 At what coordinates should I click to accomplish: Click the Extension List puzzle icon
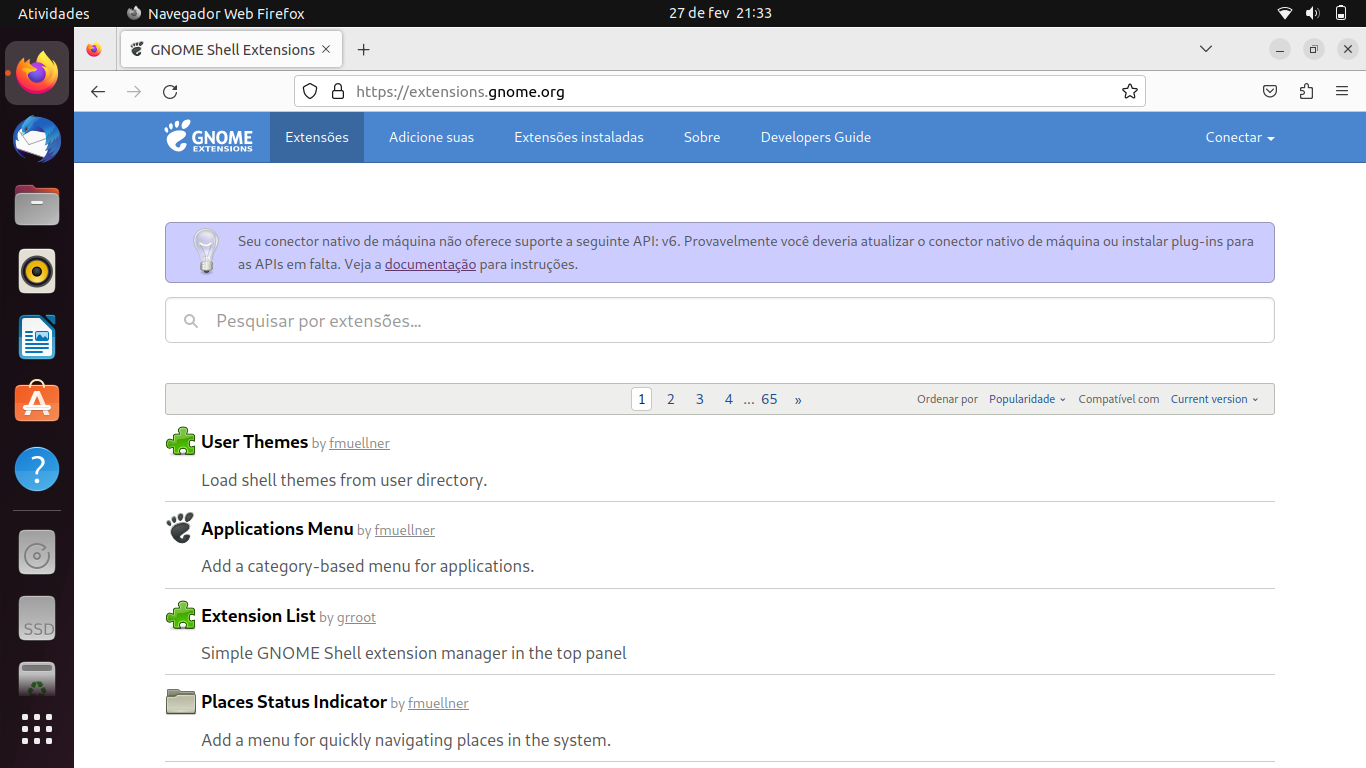[181, 615]
